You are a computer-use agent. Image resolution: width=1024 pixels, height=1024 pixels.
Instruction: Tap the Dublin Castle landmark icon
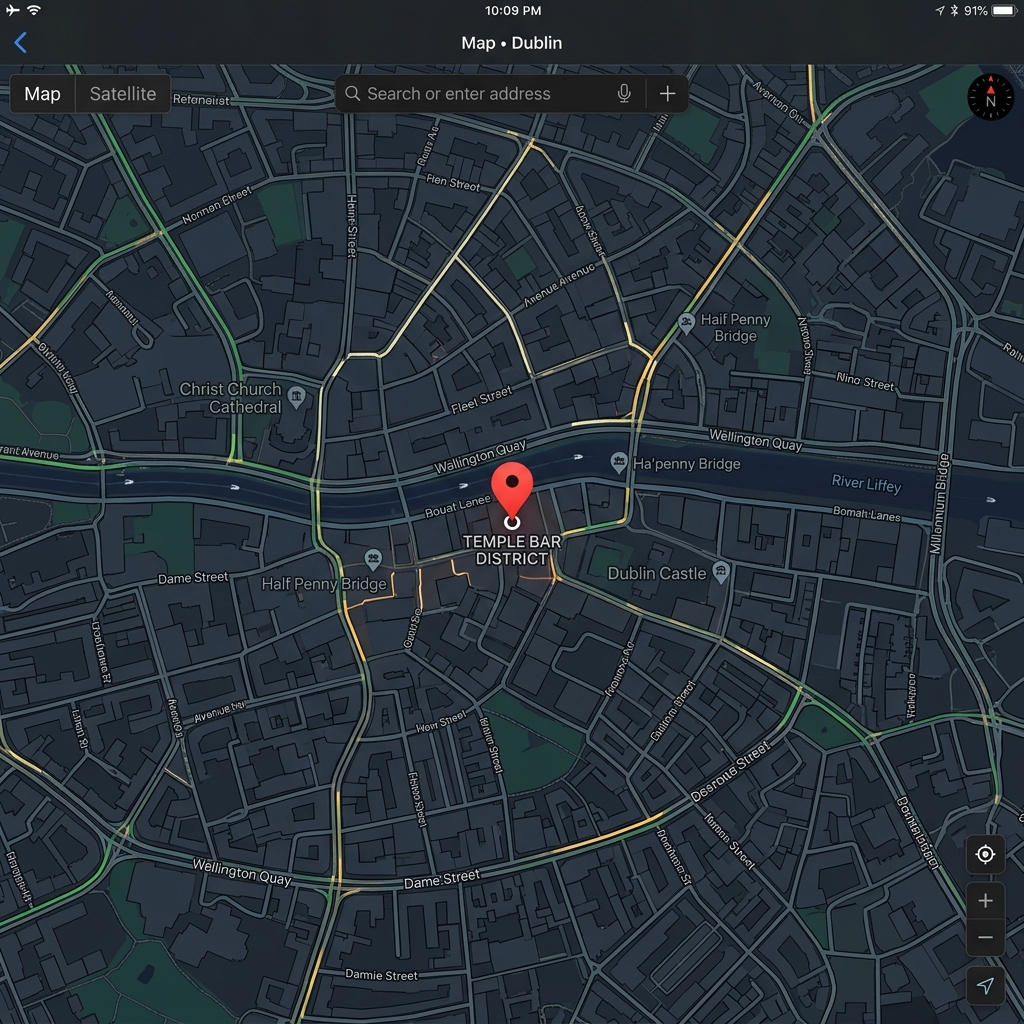tap(721, 573)
